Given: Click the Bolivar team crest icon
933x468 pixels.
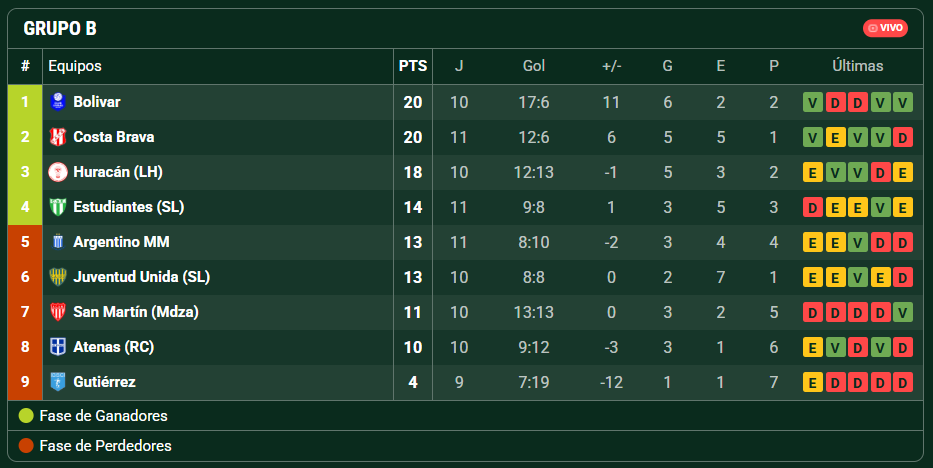Looking at the screenshot, I should [x=58, y=102].
